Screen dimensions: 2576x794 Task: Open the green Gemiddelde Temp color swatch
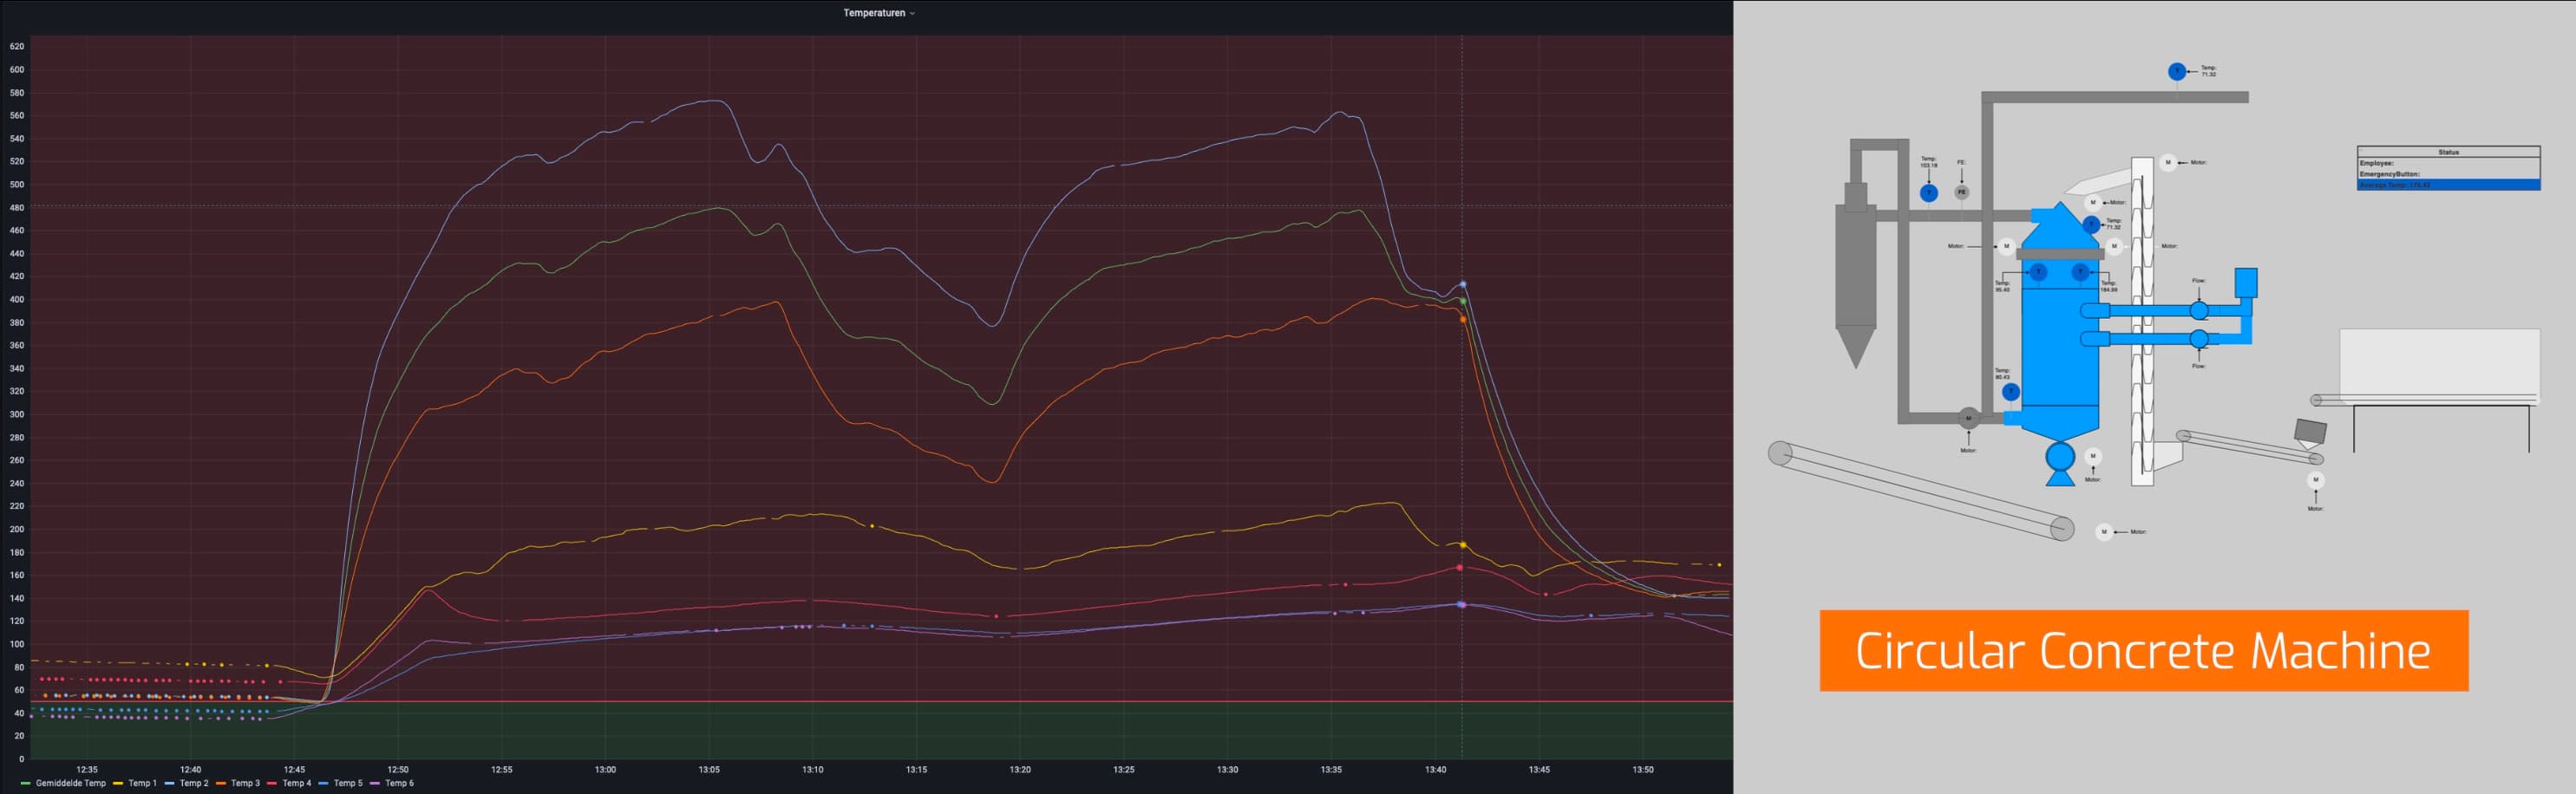(x=26, y=783)
